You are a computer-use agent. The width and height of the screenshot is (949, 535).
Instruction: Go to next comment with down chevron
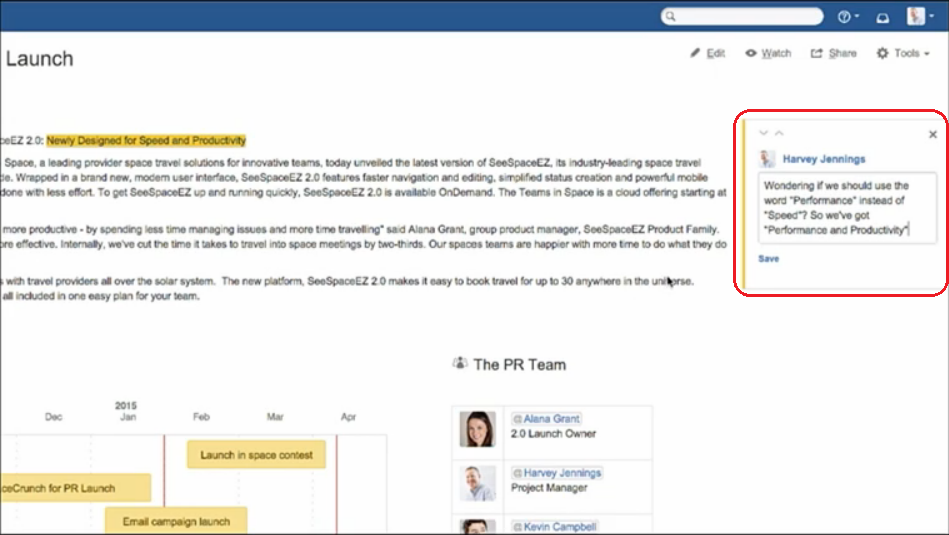pyautogui.click(x=763, y=133)
